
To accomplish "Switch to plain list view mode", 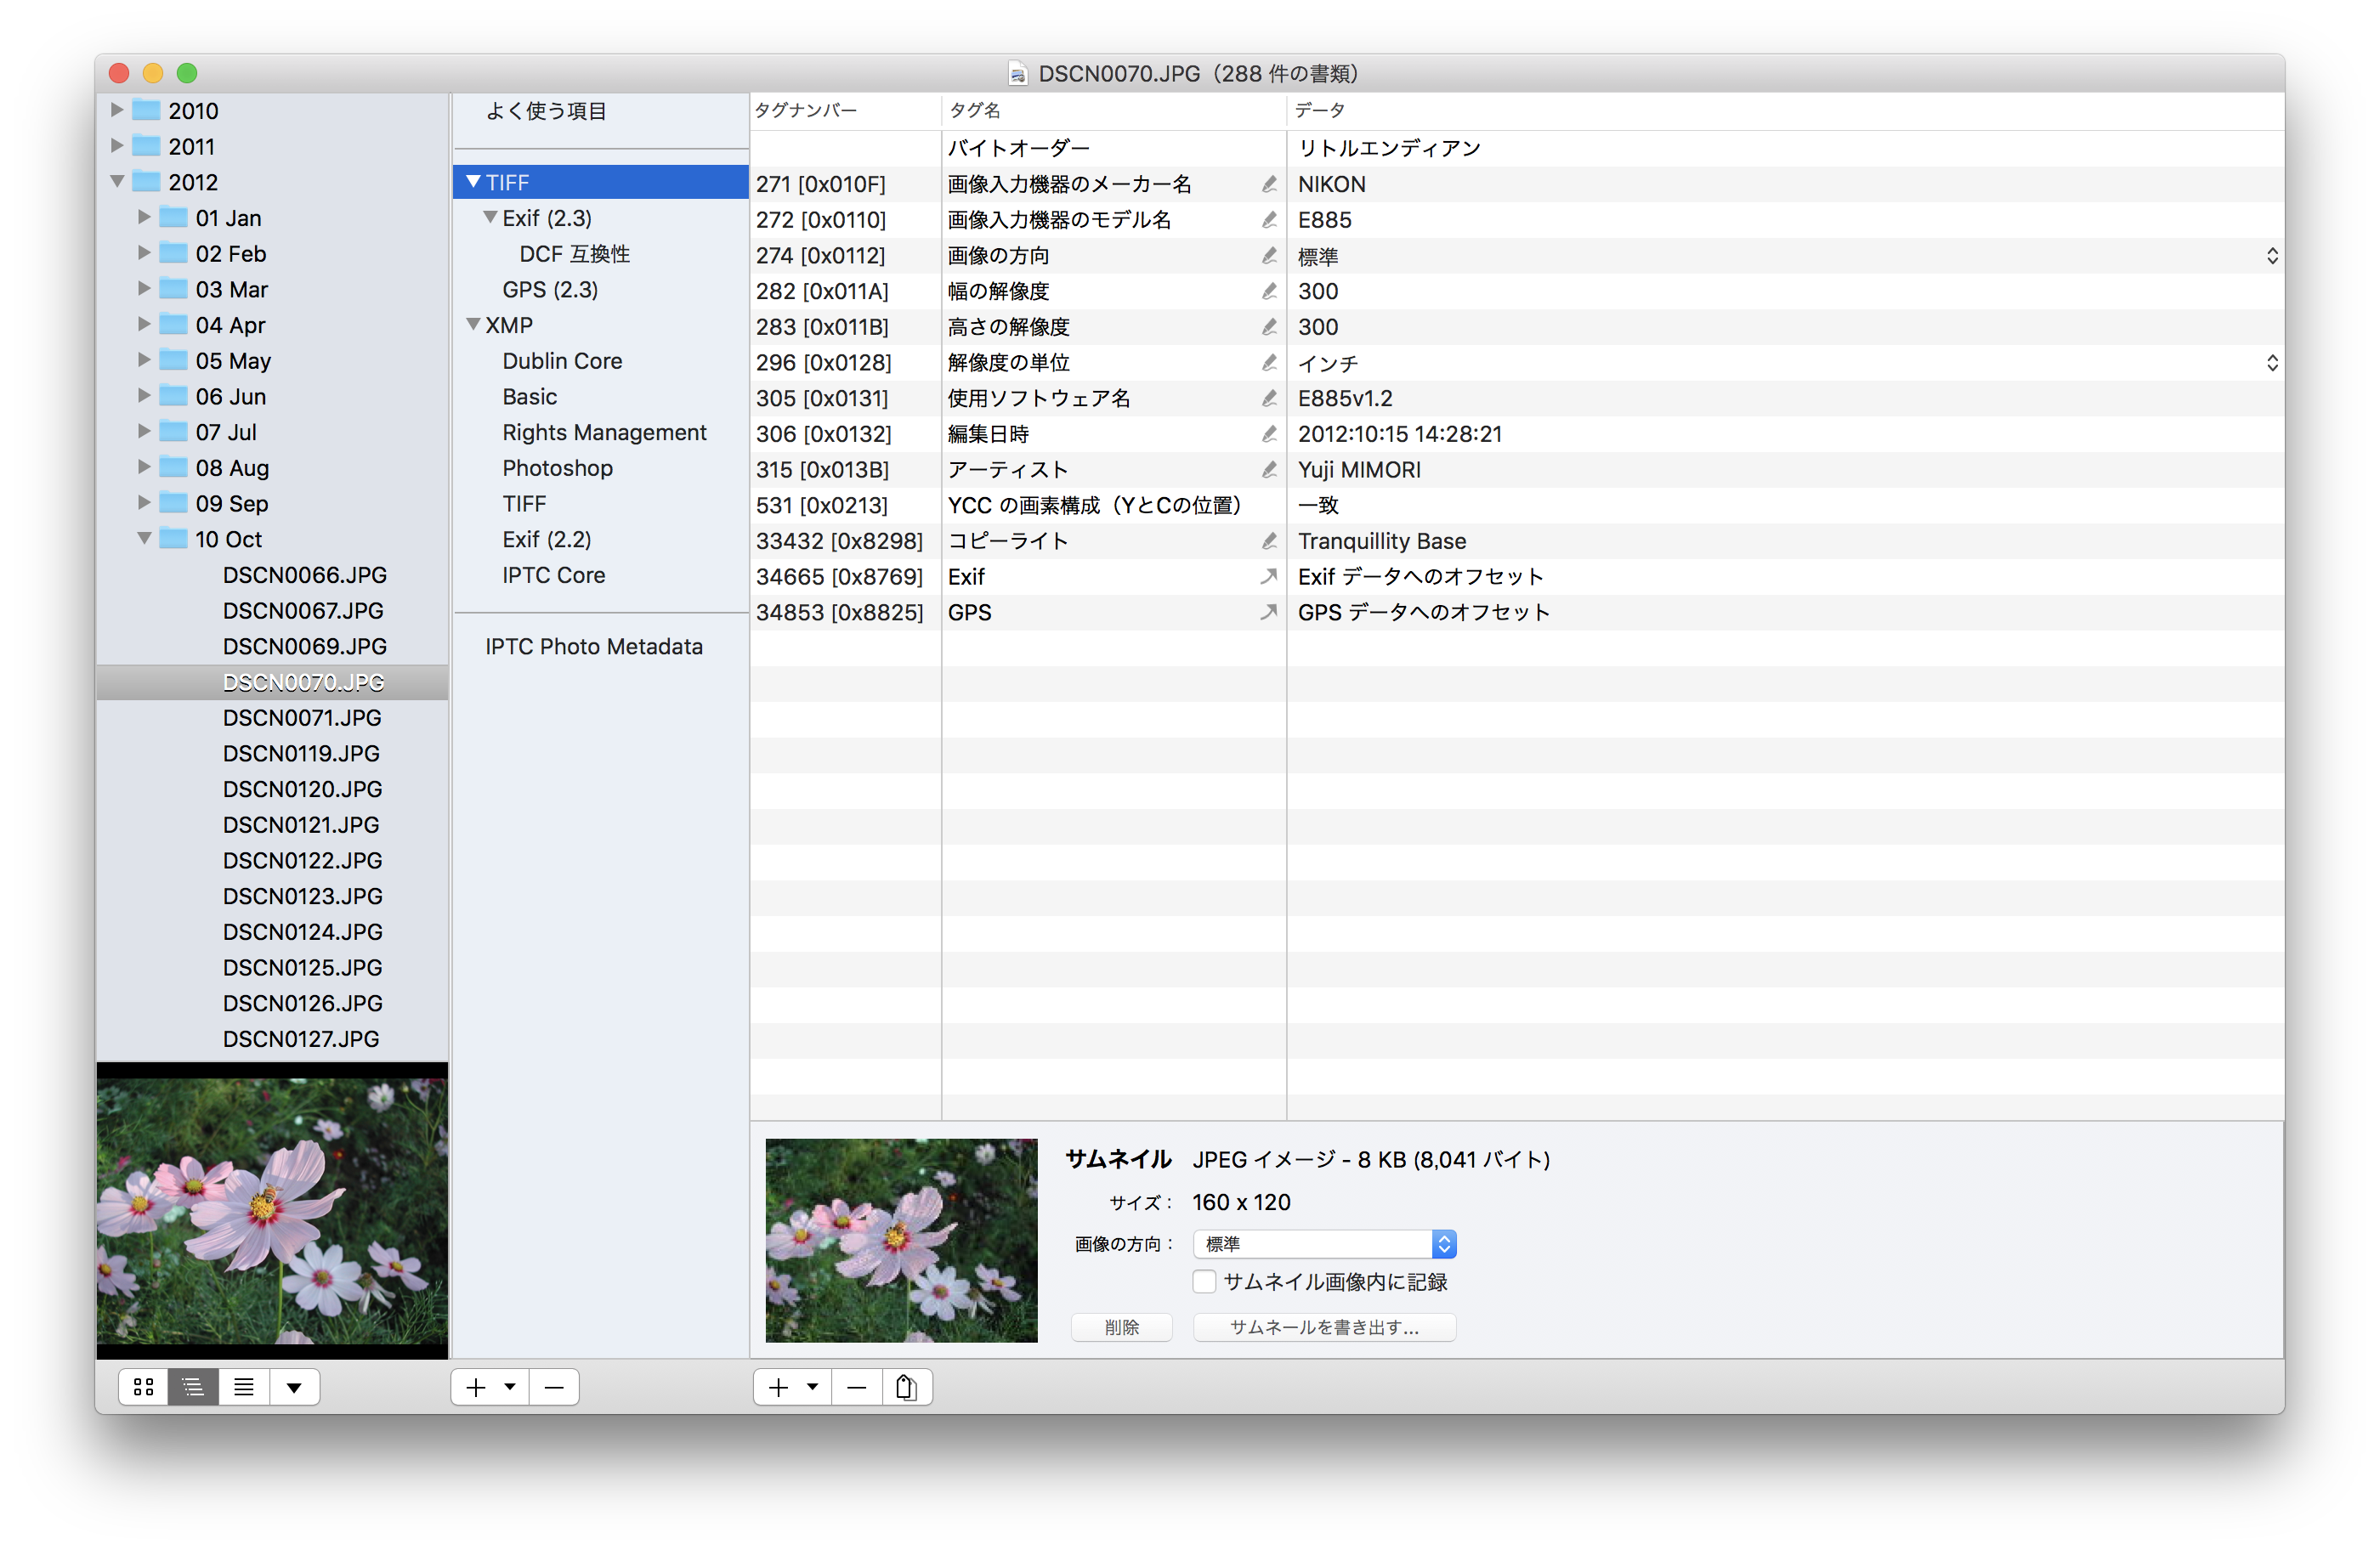I will [x=244, y=1387].
